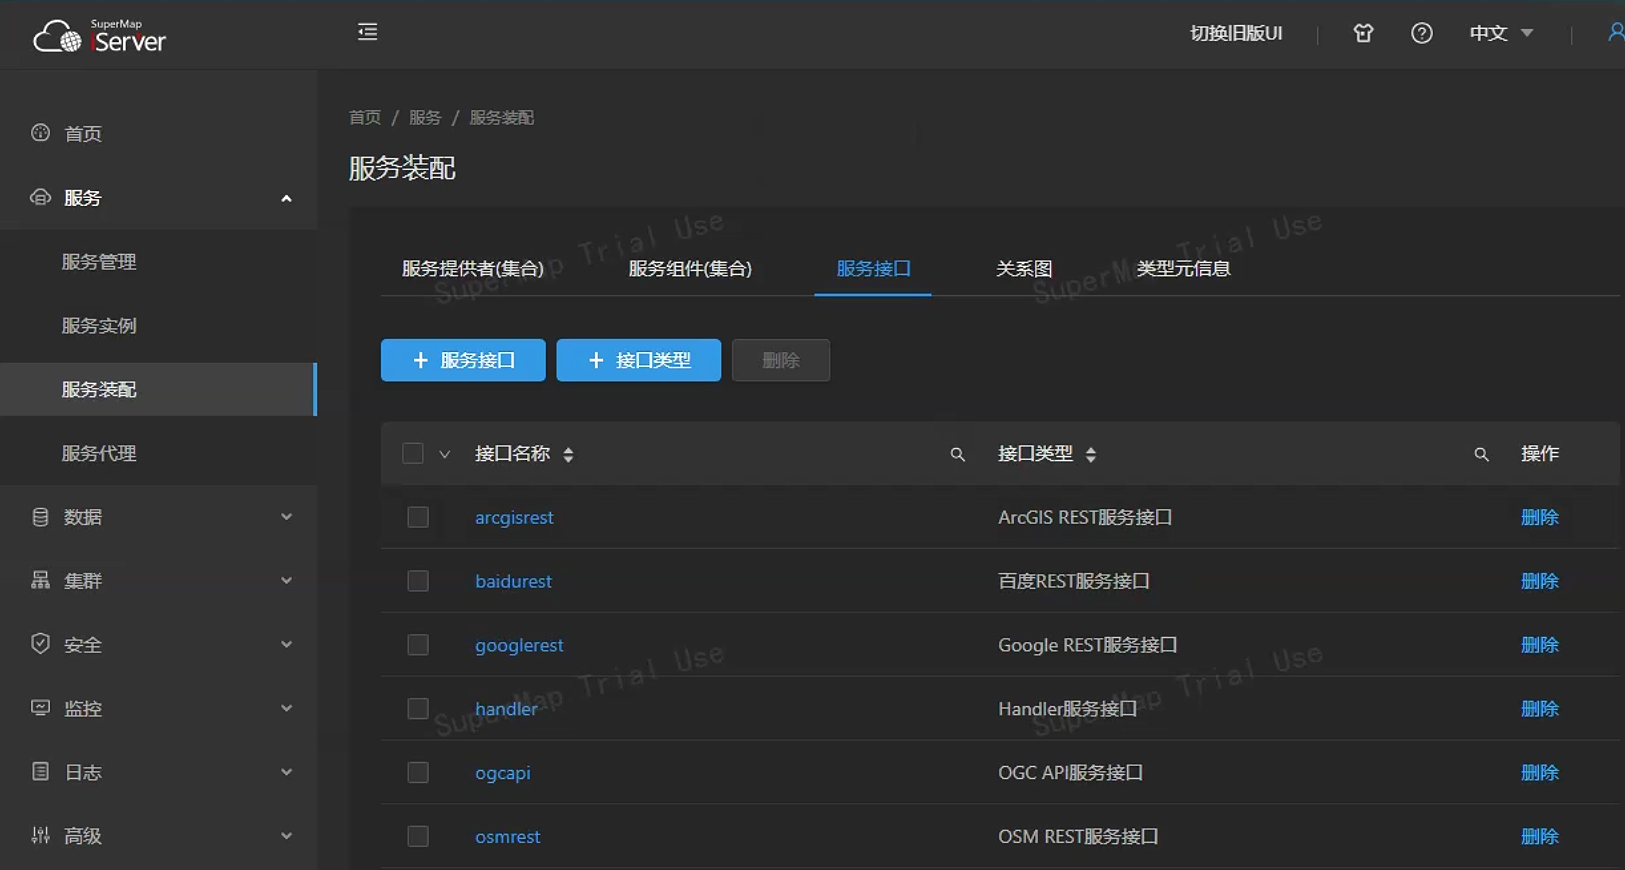
Task: Open the ogcapi interface link
Action: coord(503,773)
